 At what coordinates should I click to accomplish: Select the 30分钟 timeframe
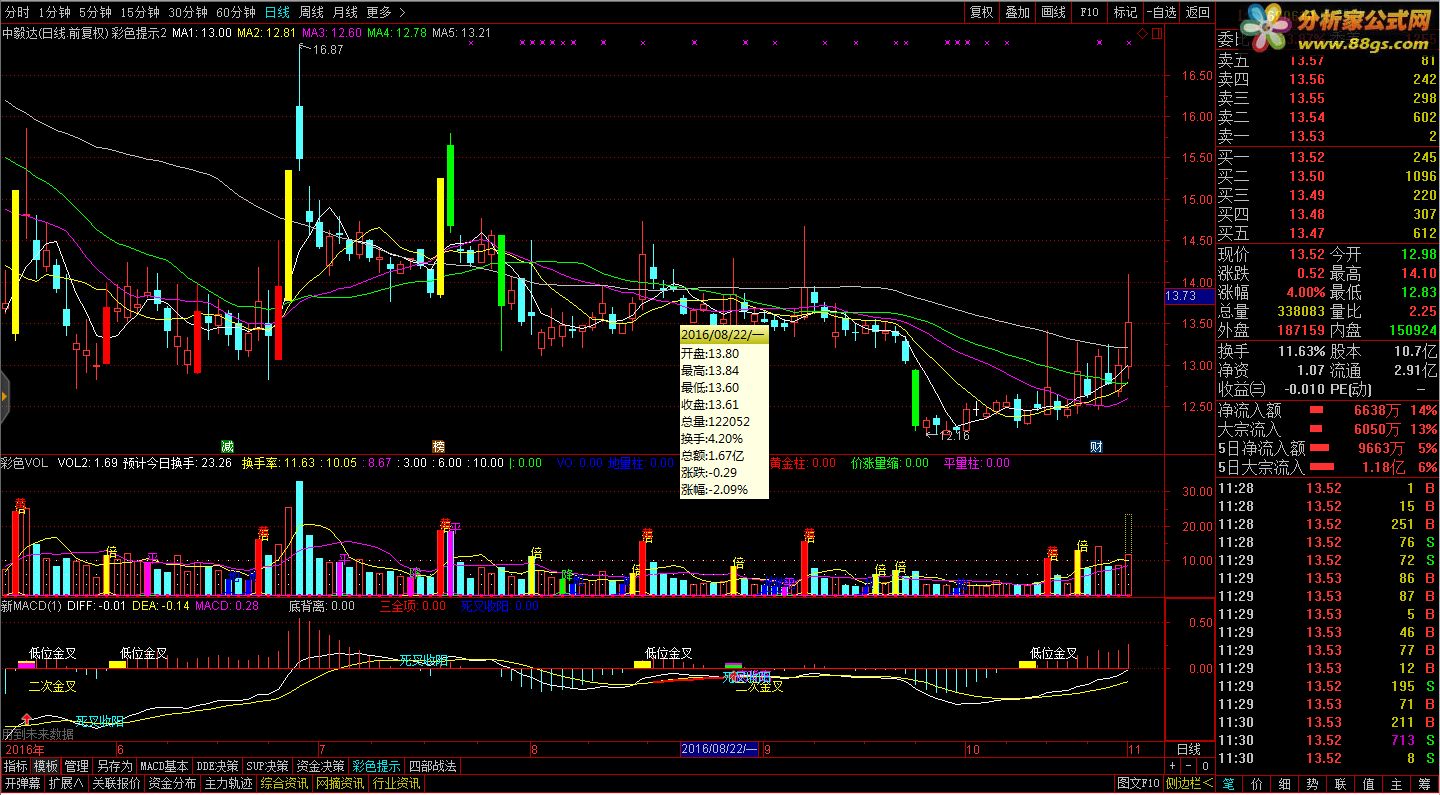point(187,13)
